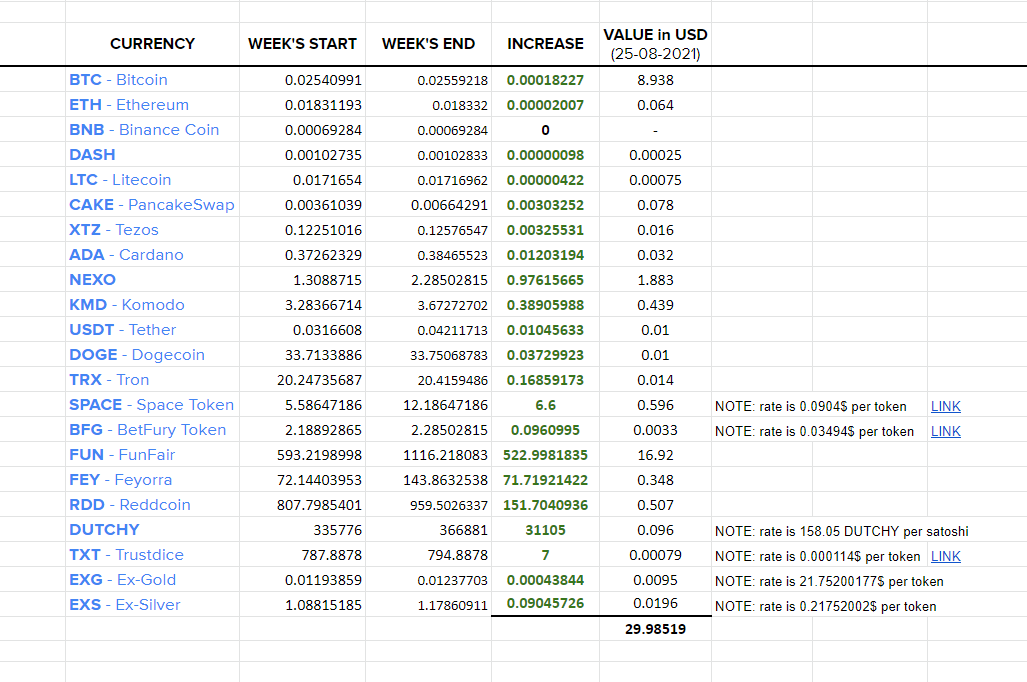The width and height of the screenshot is (1027, 682).
Task: Select the CURRENCY column header
Action: pos(153,44)
